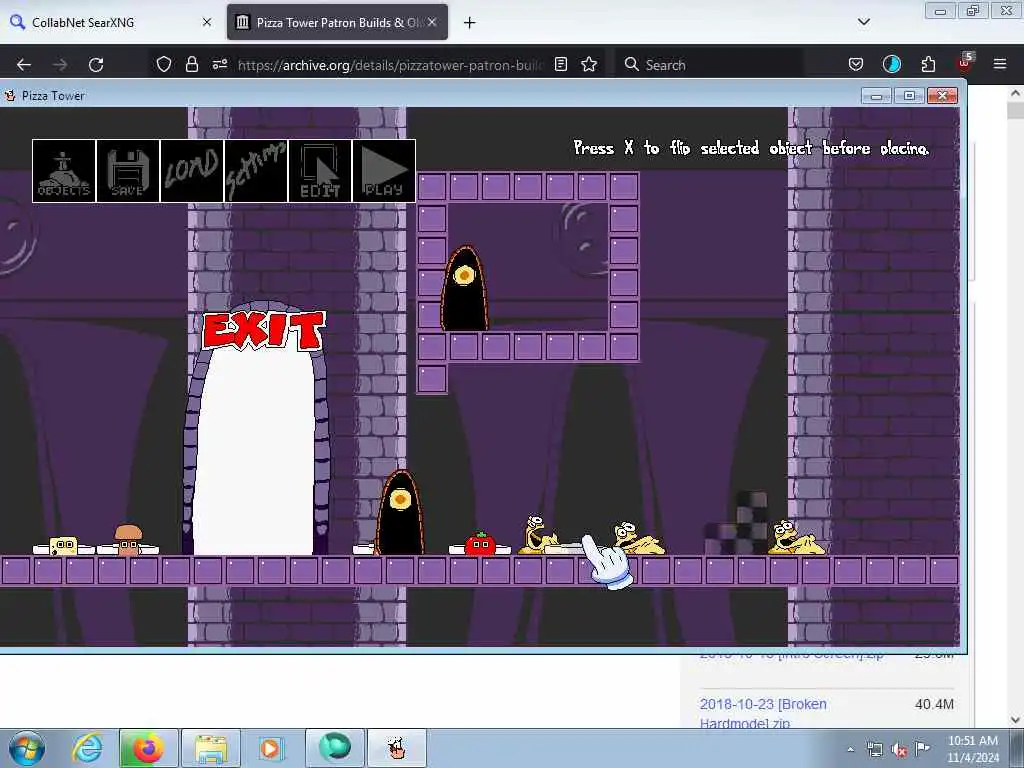Launch Internet Explorer from taskbar
Screen dimensions: 1024x768
pyautogui.click(x=87, y=748)
